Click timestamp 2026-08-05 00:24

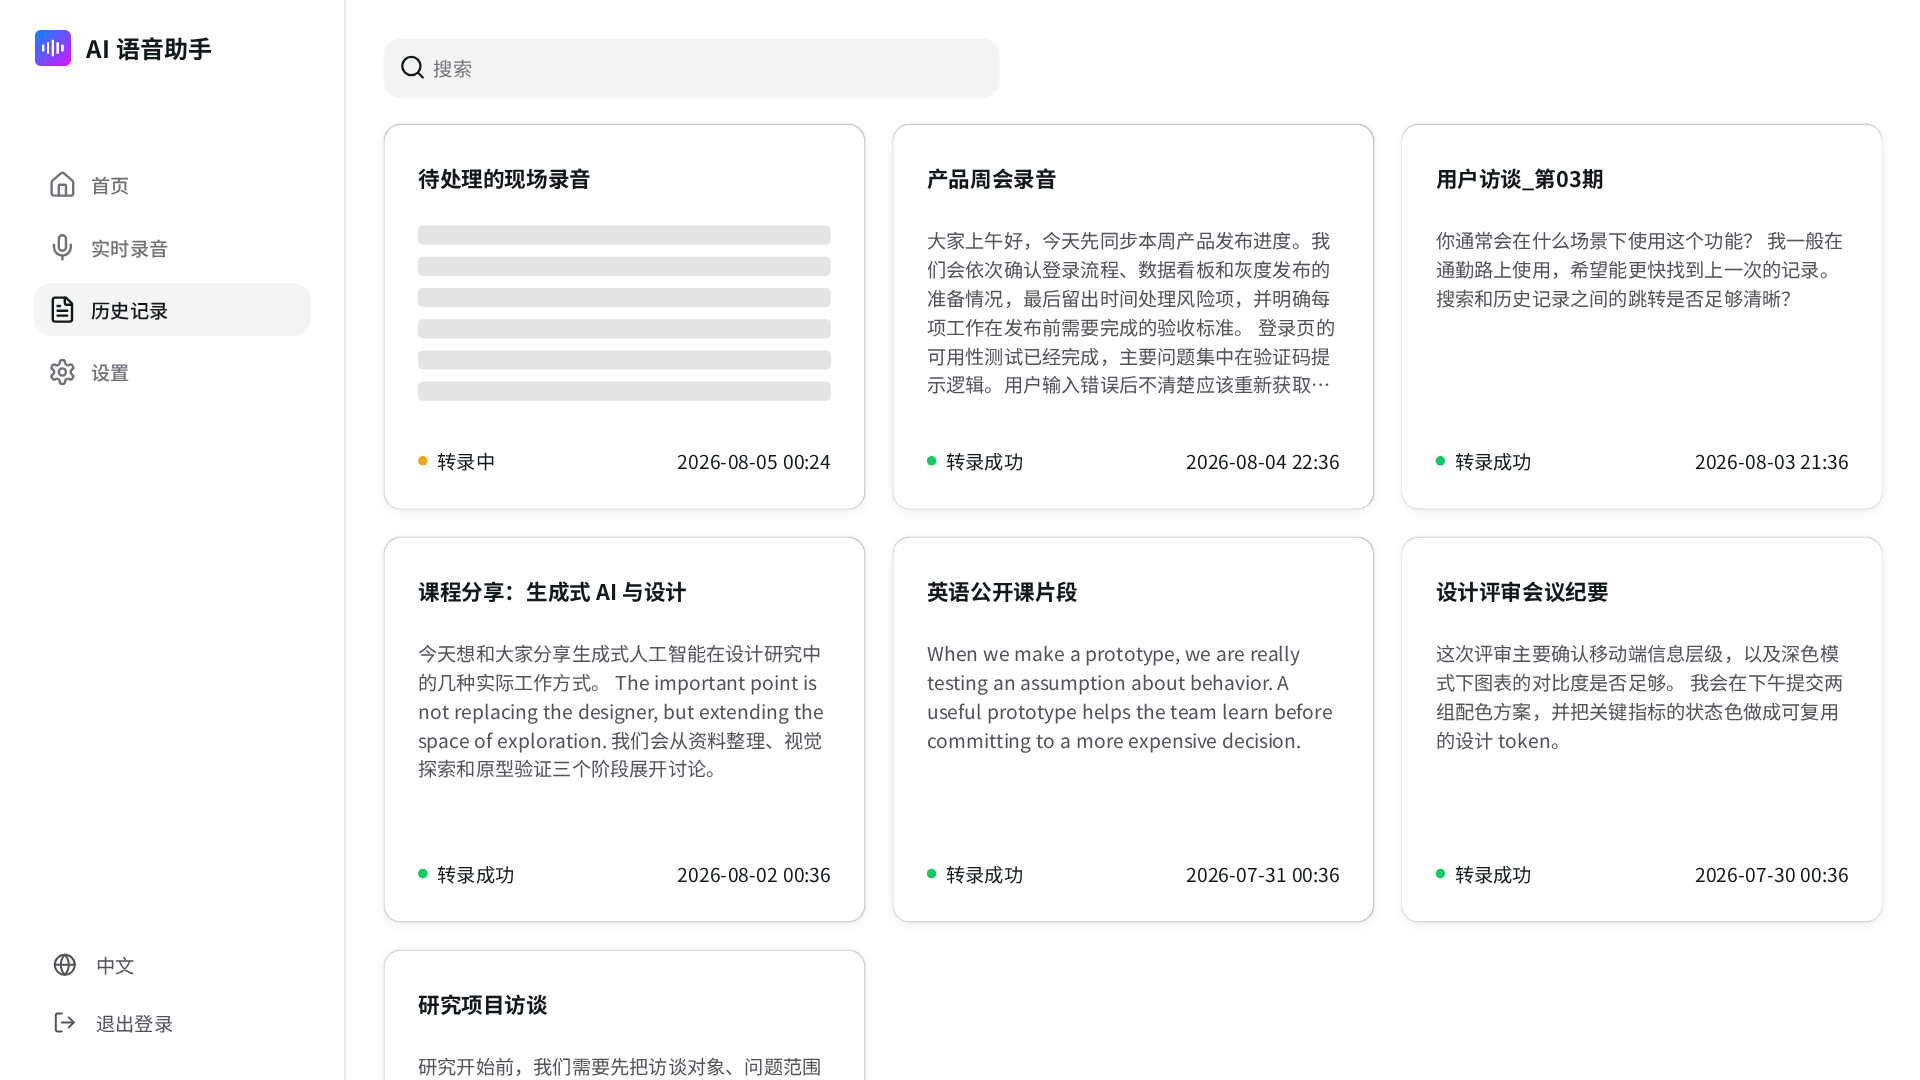tap(753, 461)
